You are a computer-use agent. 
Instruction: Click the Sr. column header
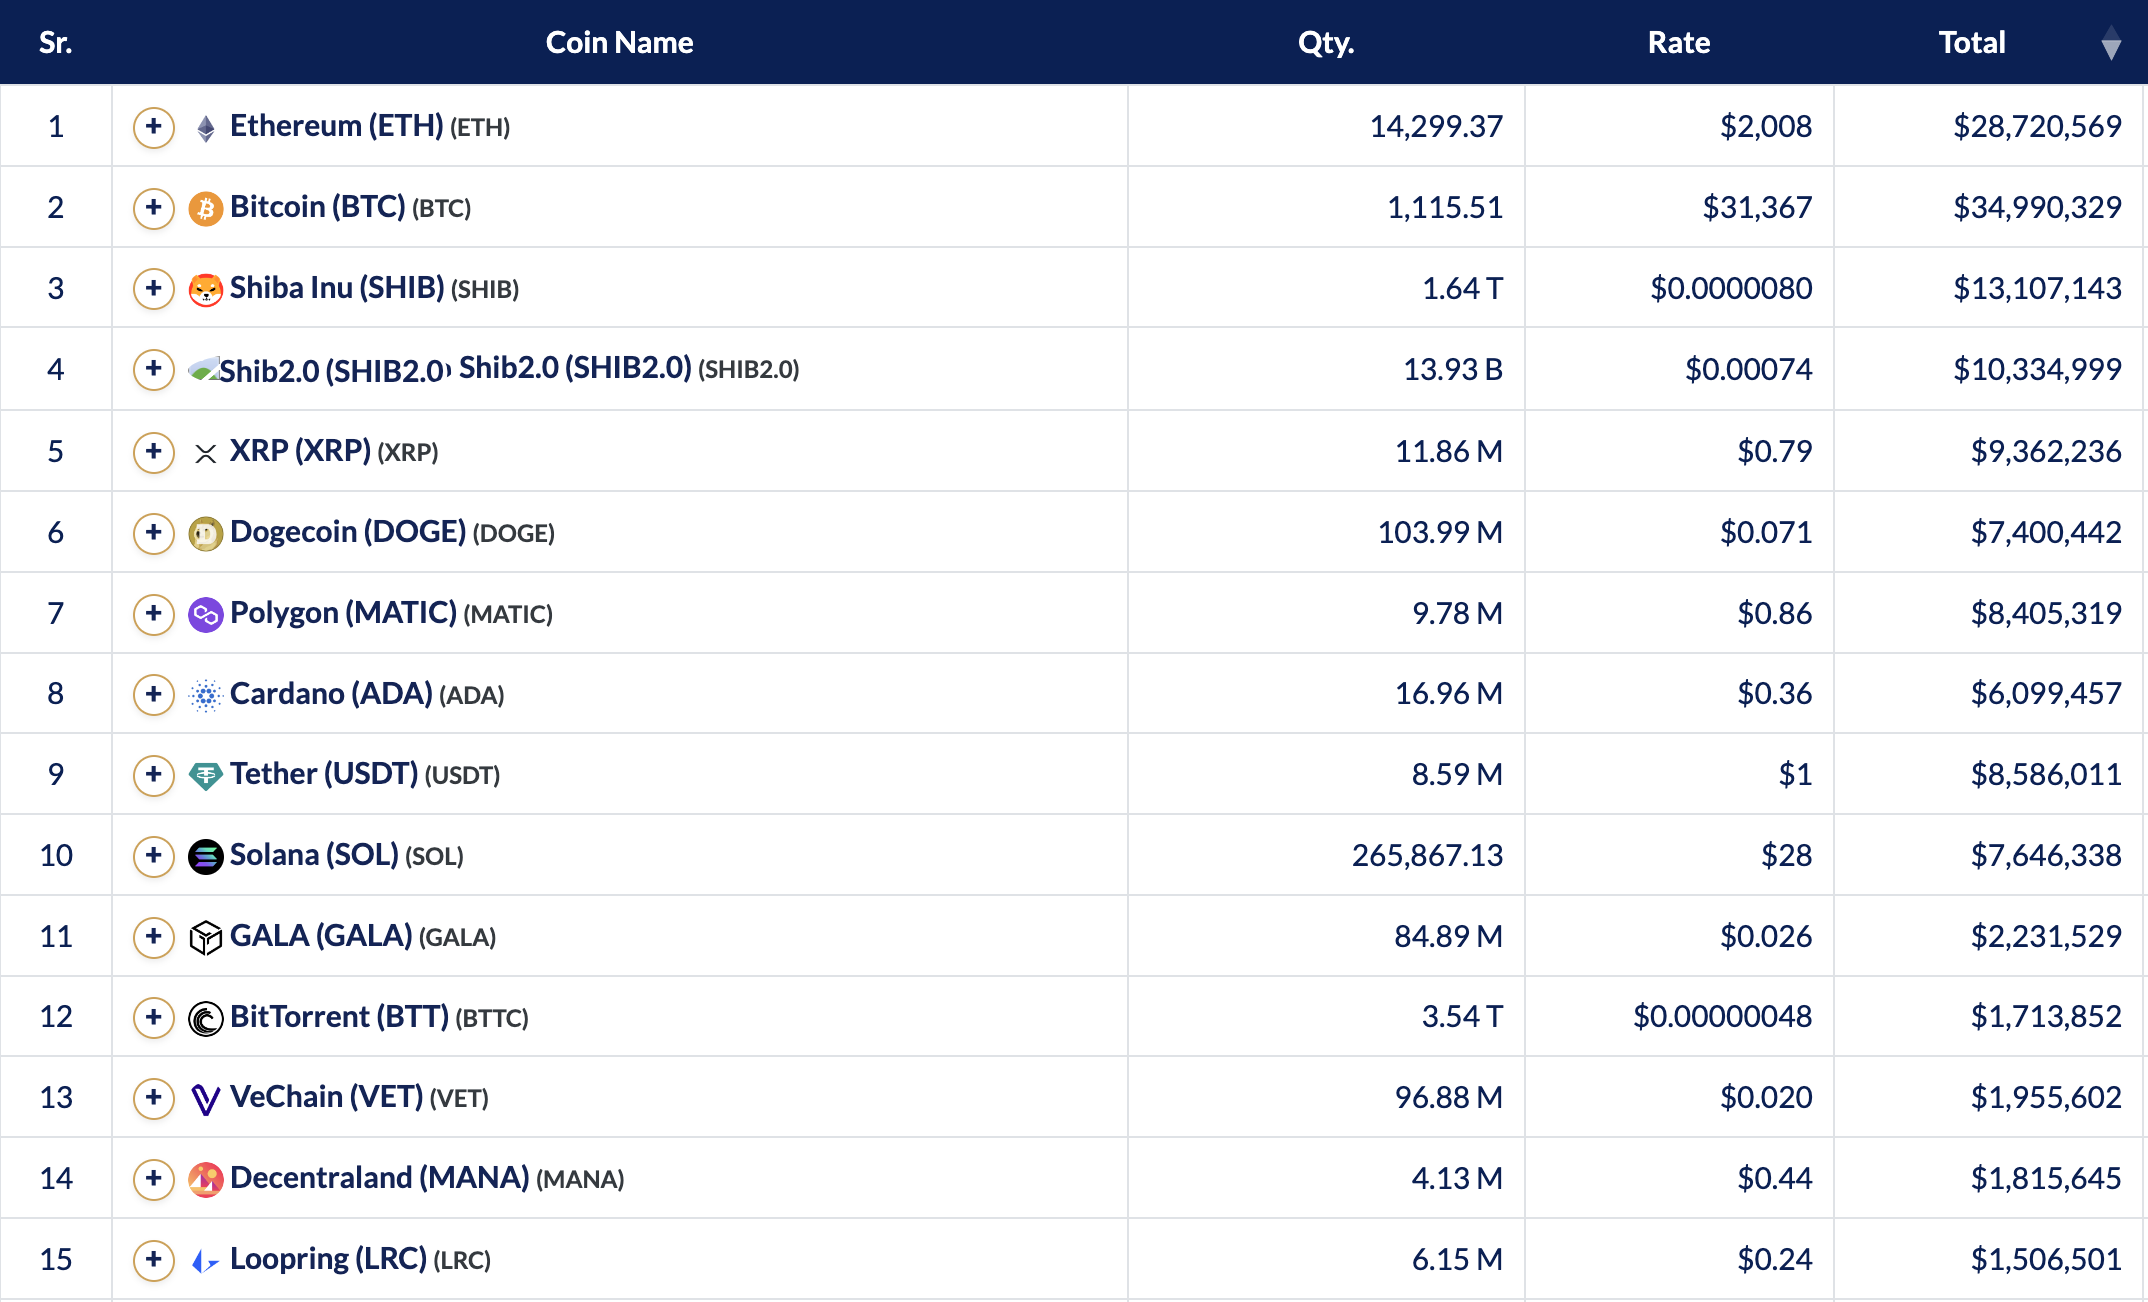click(x=56, y=43)
